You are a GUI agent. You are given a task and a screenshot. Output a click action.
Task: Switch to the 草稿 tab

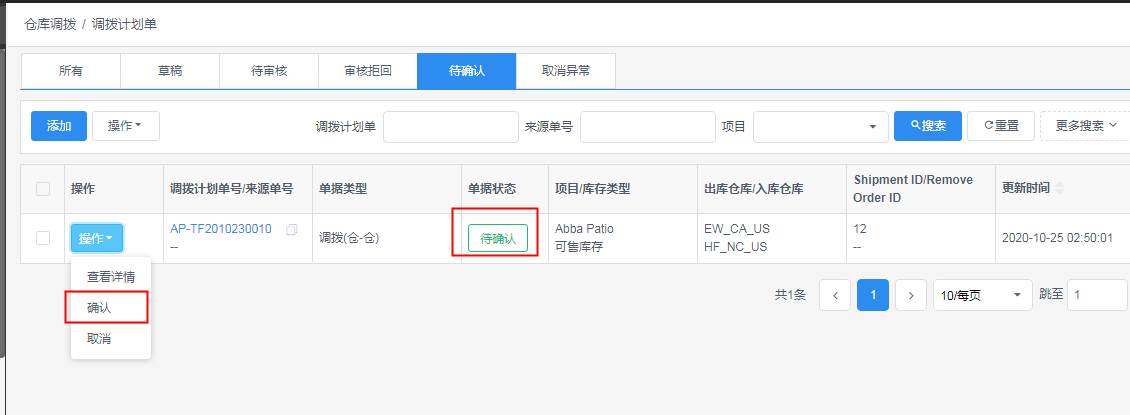click(x=170, y=71)
